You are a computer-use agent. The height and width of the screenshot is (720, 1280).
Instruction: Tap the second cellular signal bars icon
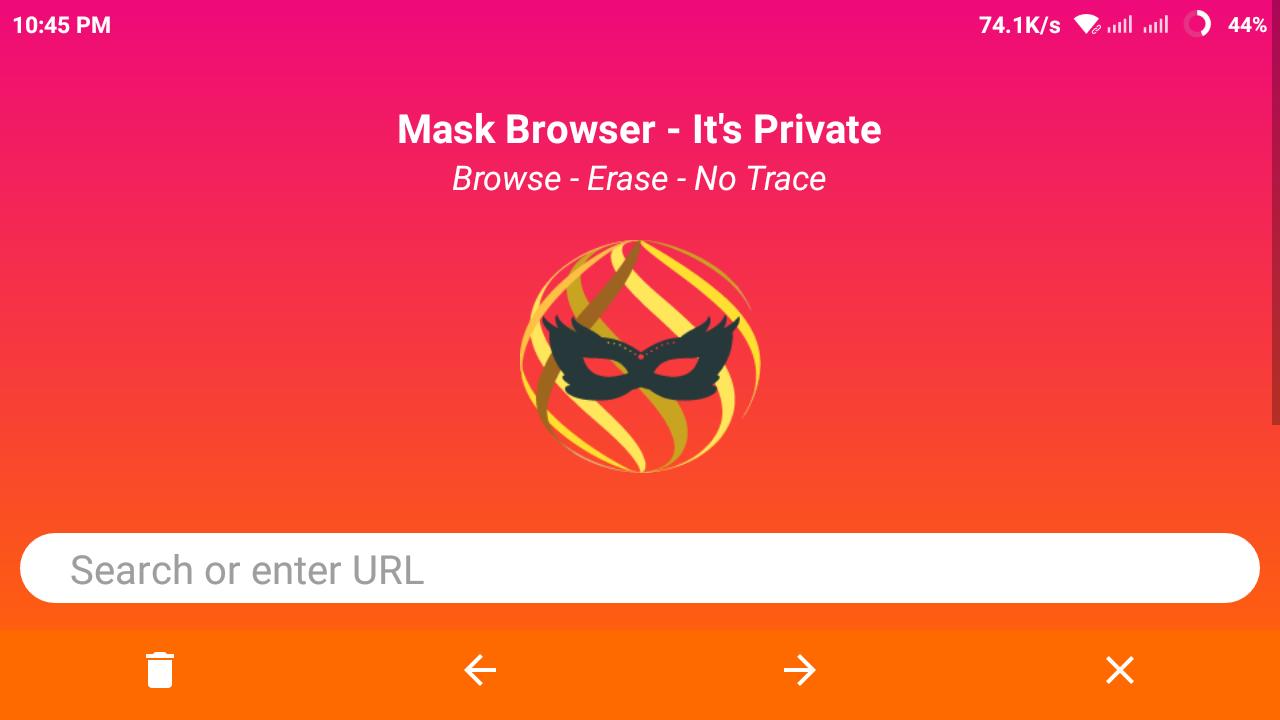point(1156,25)
